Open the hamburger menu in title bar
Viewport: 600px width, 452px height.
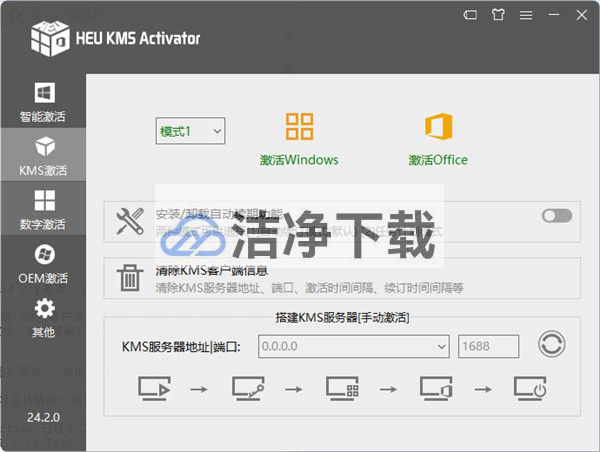526,15
